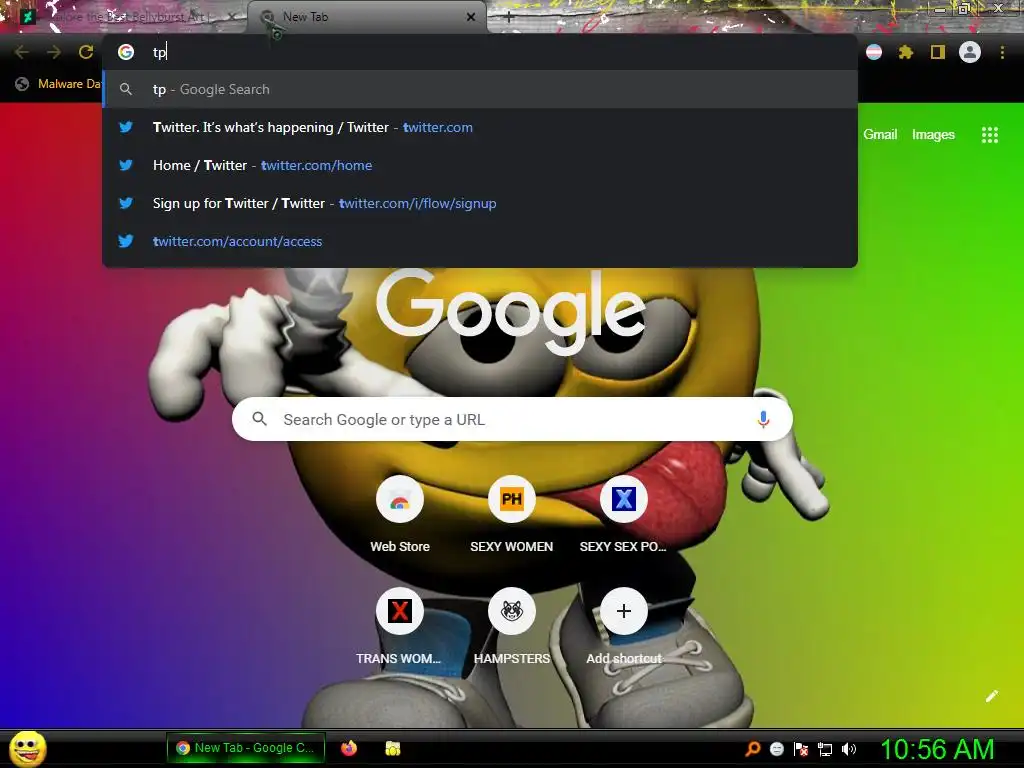
Task: Click the browser back arrow
Action: coord(22,52)
